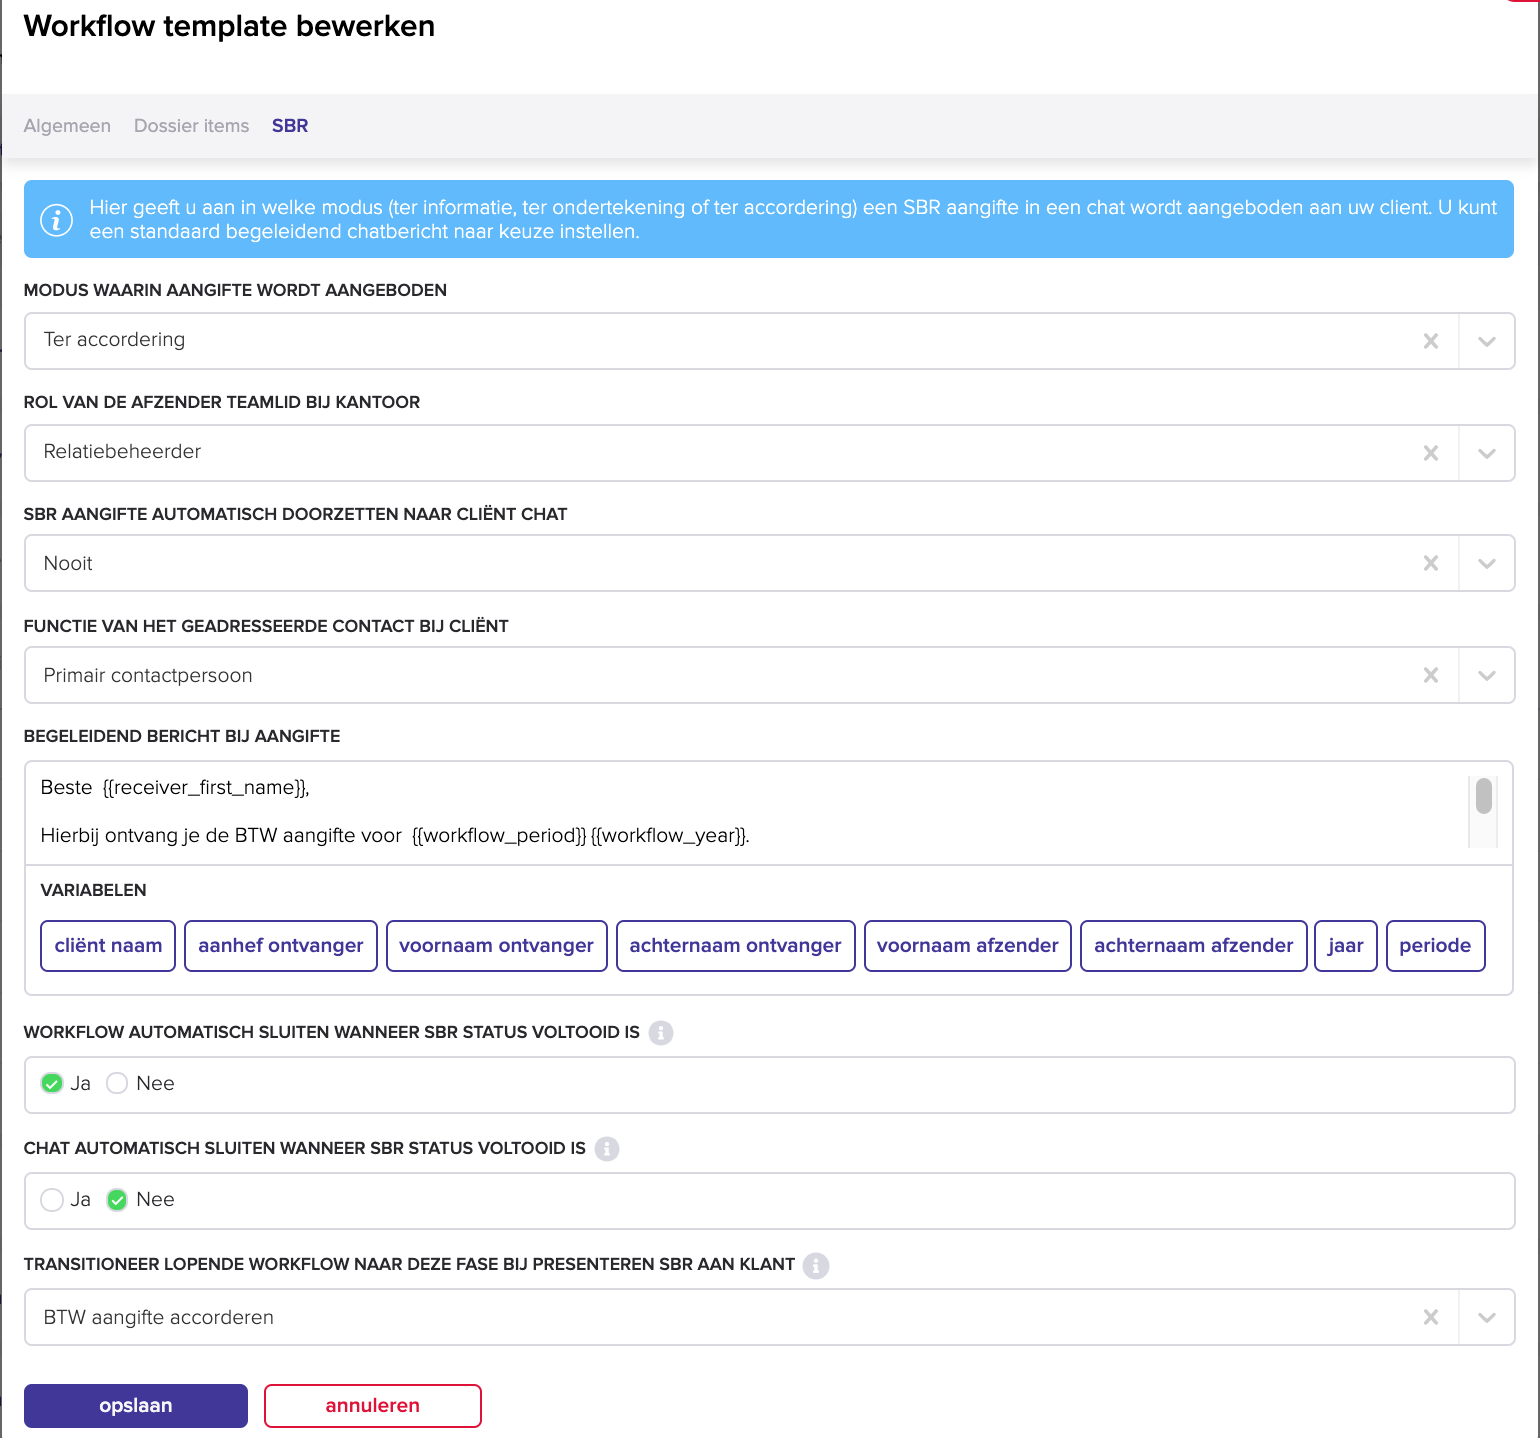Click the message box scrollbar thumb
The image size is (1540, 1438).
tap(1484, 796)
